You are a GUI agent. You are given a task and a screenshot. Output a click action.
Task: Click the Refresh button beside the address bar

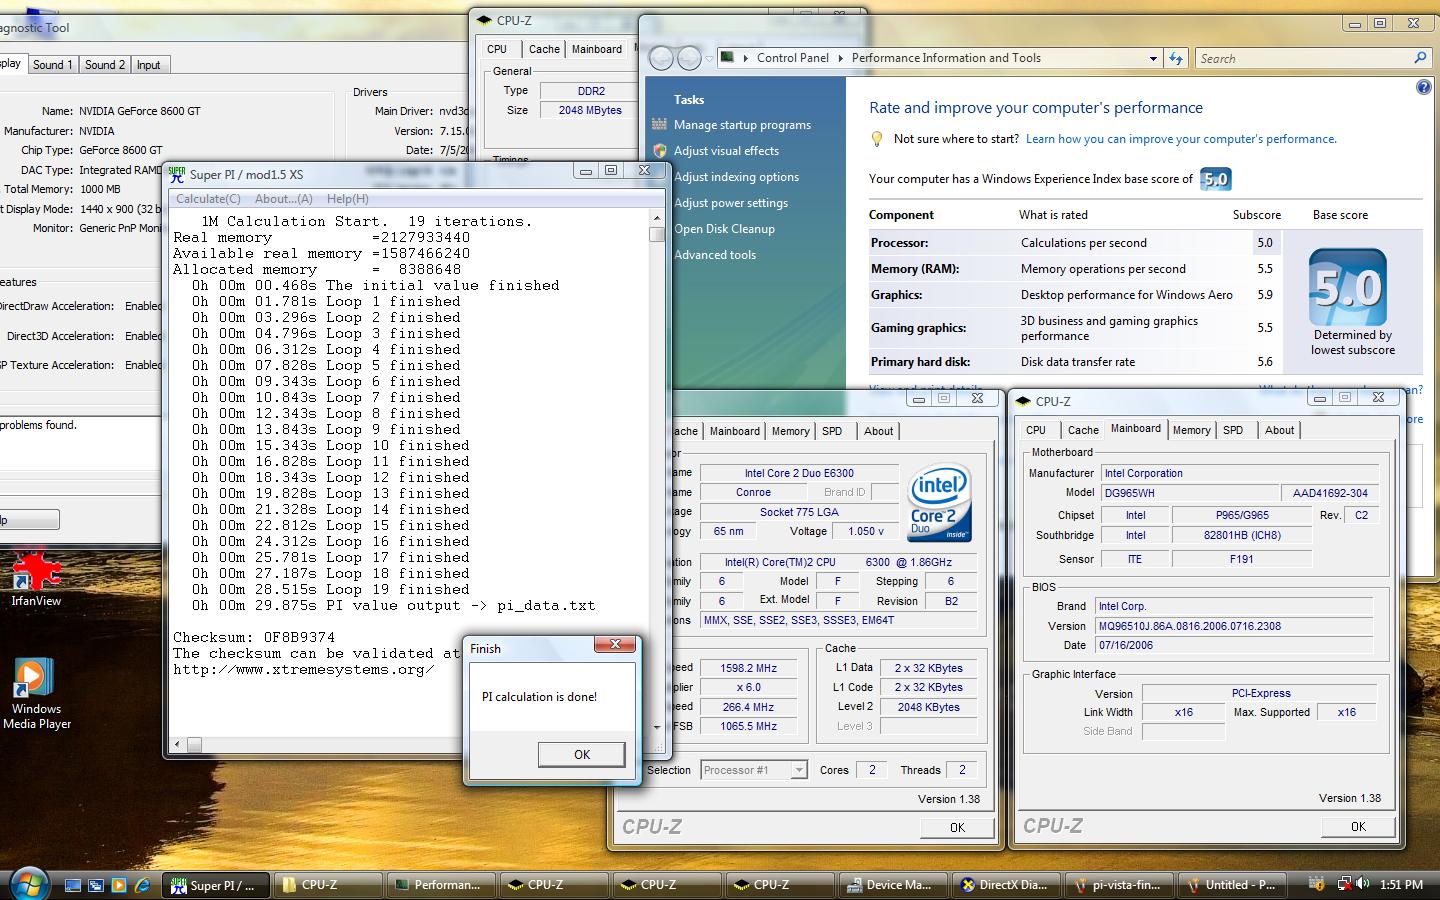[1176, 58]
